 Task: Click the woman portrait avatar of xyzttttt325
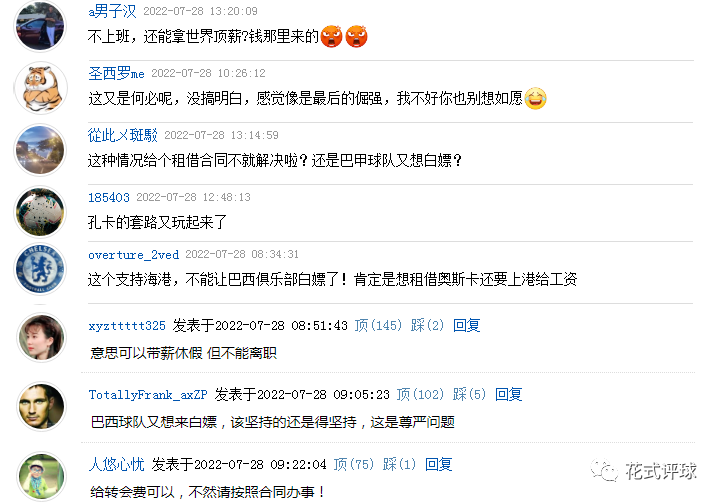[41, 338]
